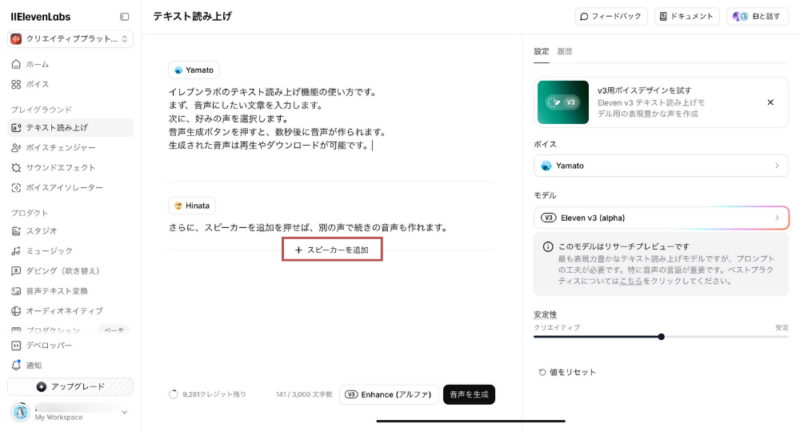800x432 pixels.
Task: Close the v3 voice design banner
Action: pyautogui.click(x=770, y=102)
